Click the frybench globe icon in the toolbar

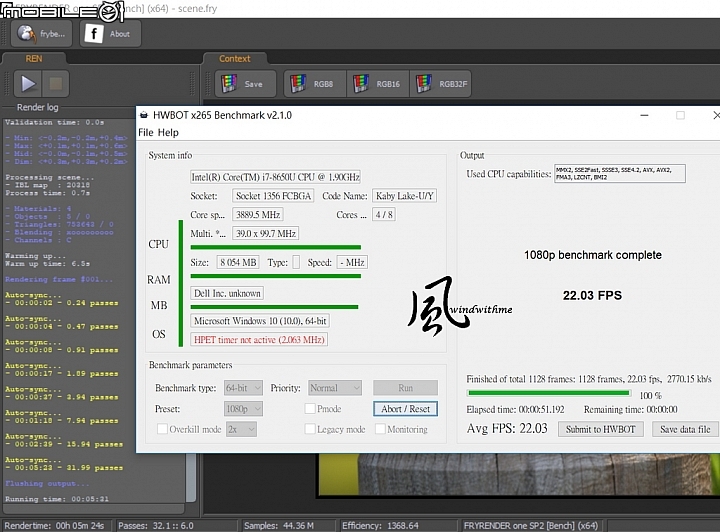pyautogui.click(x=26, y=34)
